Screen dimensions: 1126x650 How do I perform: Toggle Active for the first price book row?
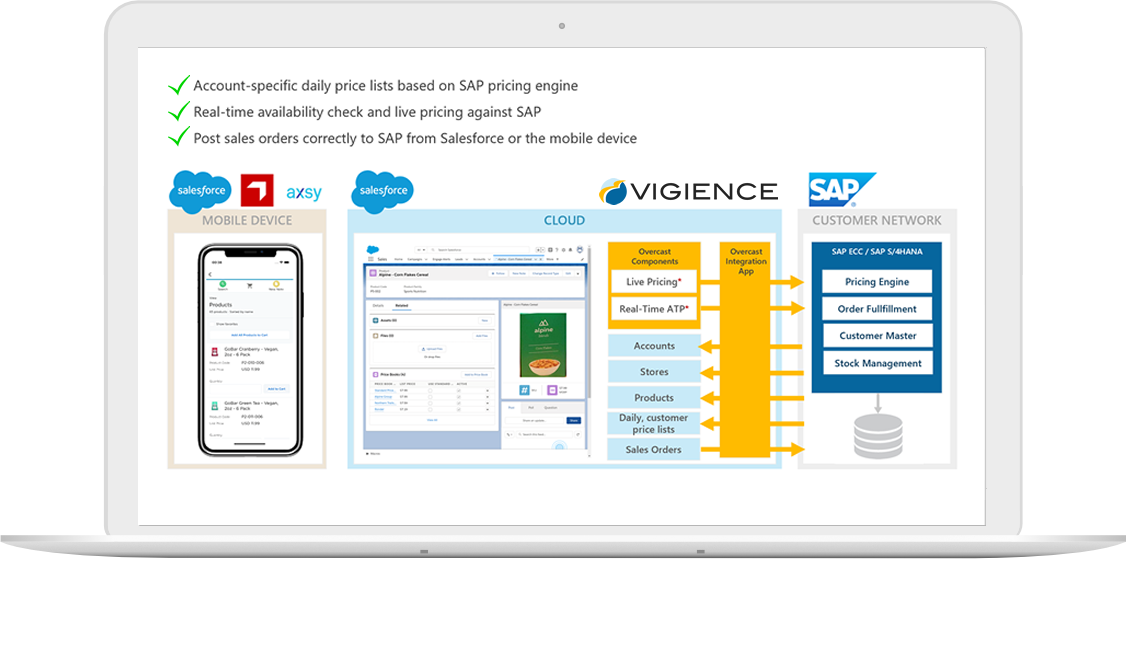459,390
